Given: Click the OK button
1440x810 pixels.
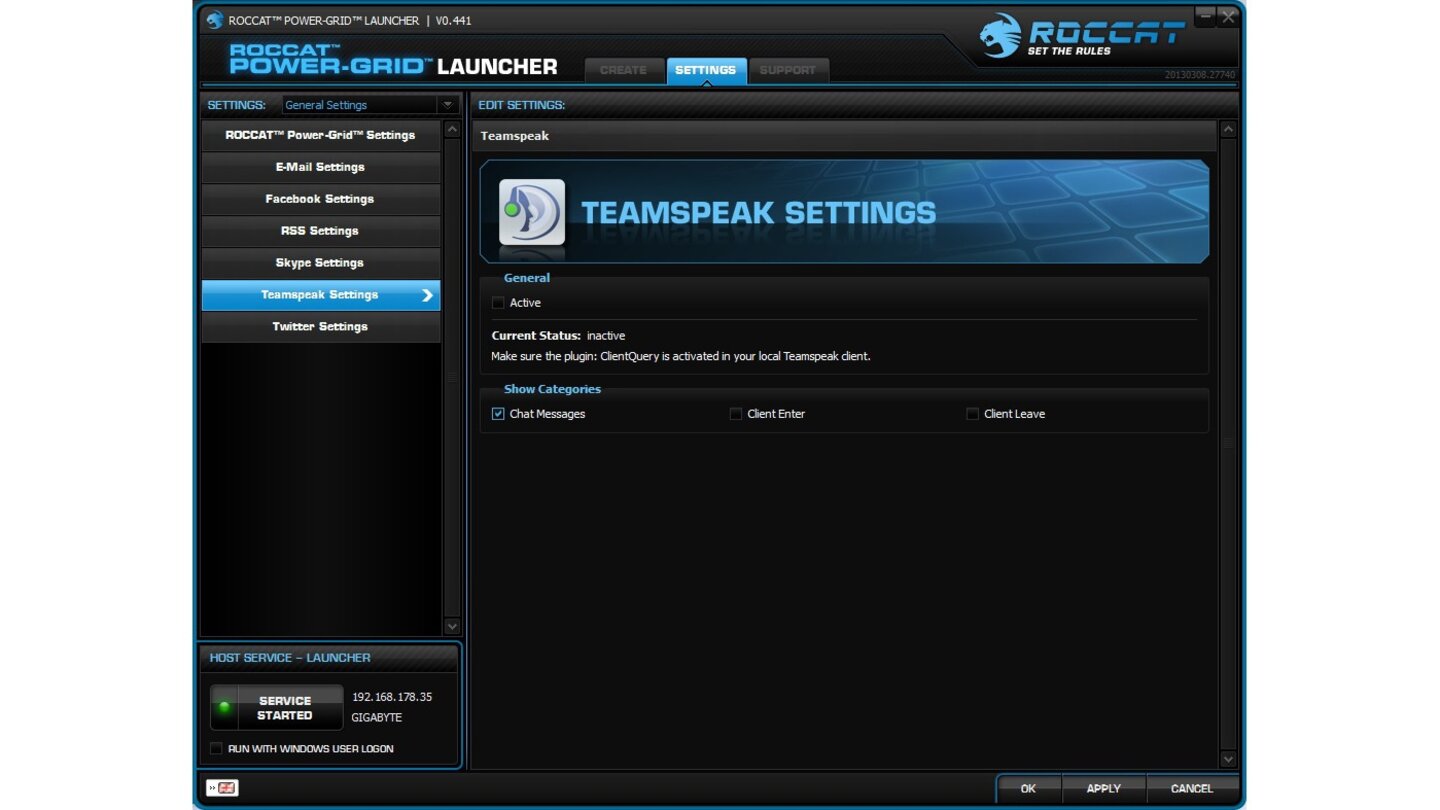Looking at the screenshot, I should tap(1028, 789).
